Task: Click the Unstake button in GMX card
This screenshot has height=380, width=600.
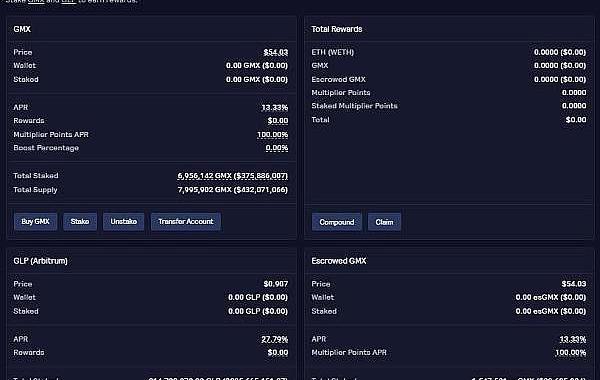Action: pos(124,222)
